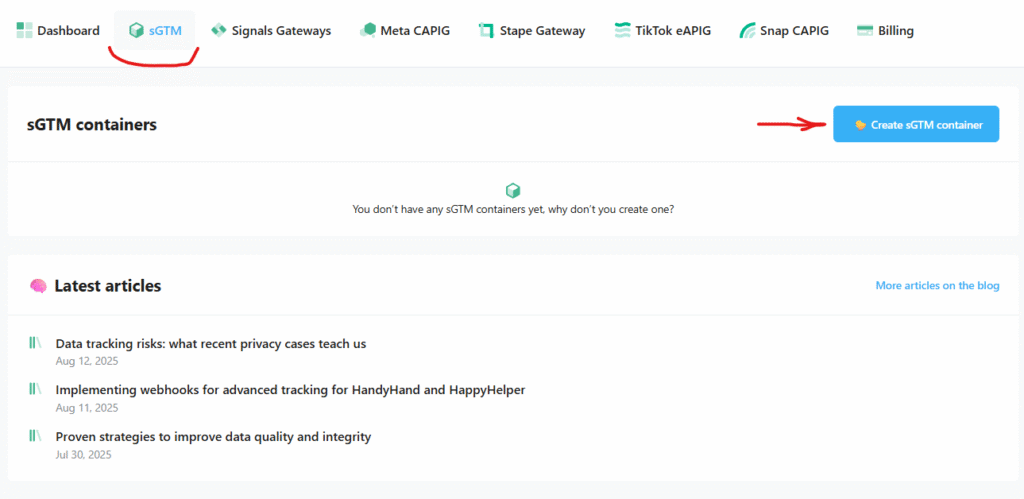The width and height of the screenshot is (1024, 499).
Task: Click the sGTM cube icon in navigation
Action: tap(136, 30)
